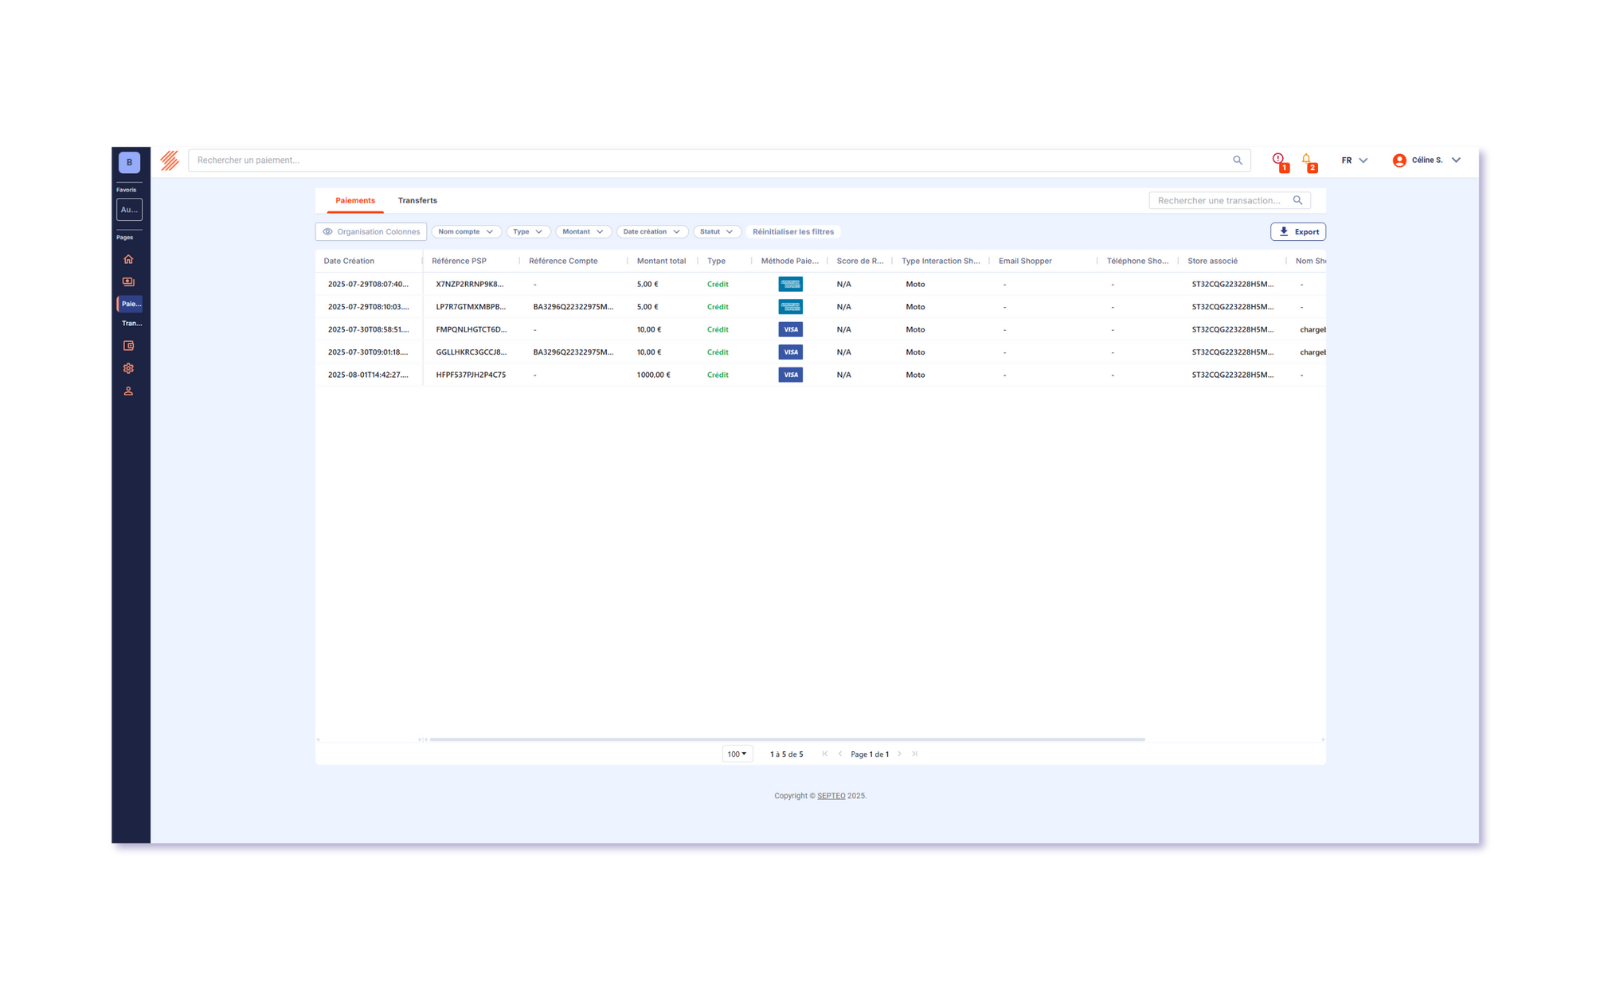Click the Type Interaction Sh... header
1600x1000 pixels.
point(940,261)
